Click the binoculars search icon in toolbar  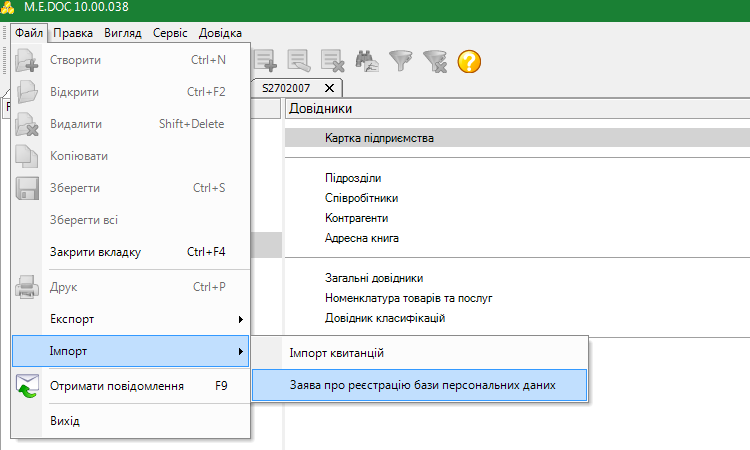pyautogui.click(x=367, y=61)
